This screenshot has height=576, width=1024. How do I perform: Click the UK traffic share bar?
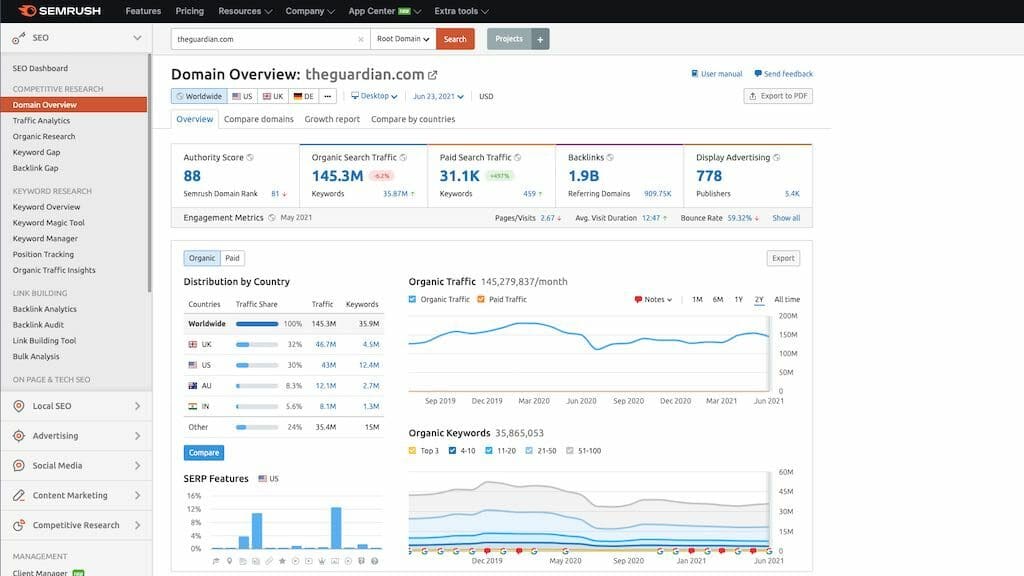click(x=257, y=344)
